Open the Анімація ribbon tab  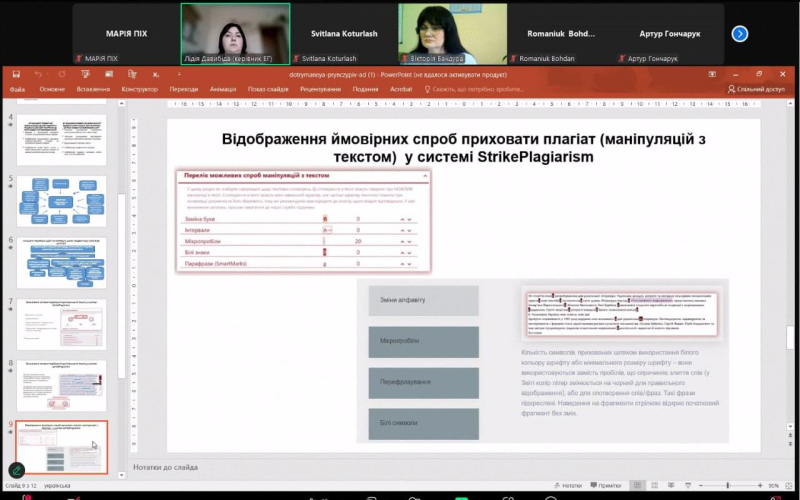point(223,89)
